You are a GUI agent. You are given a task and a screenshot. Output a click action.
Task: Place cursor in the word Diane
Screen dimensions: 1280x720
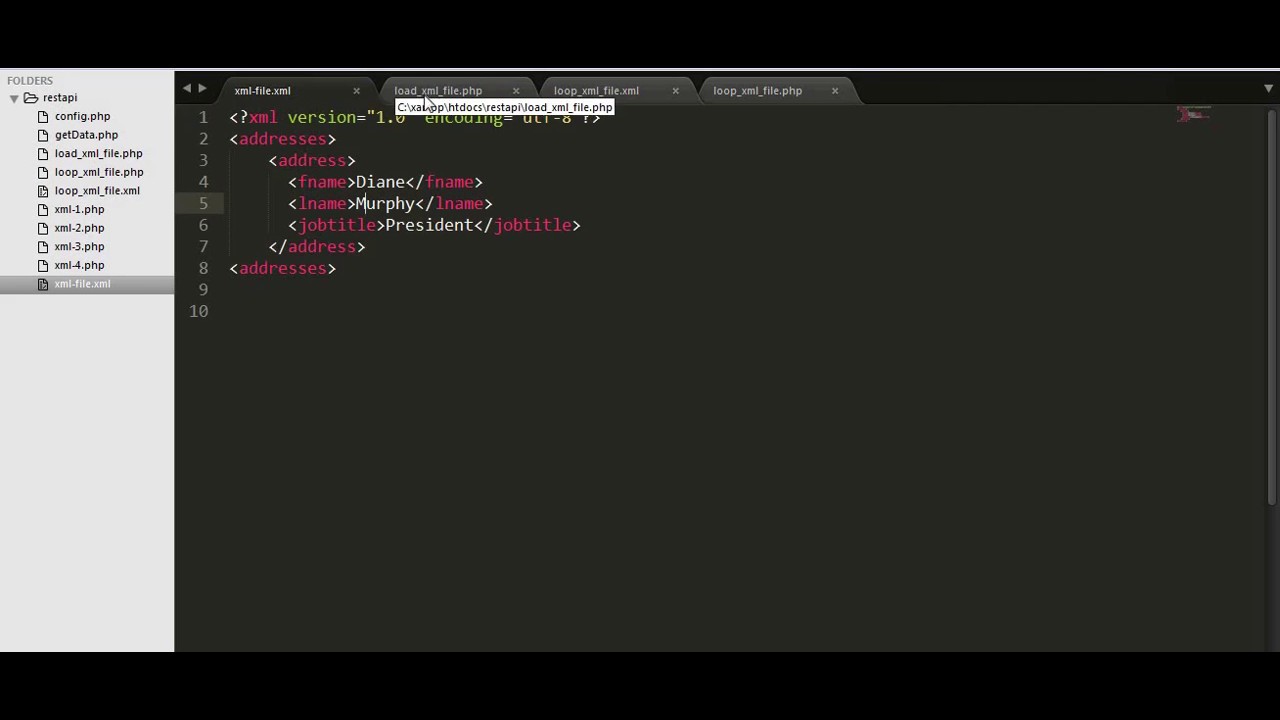380,182
